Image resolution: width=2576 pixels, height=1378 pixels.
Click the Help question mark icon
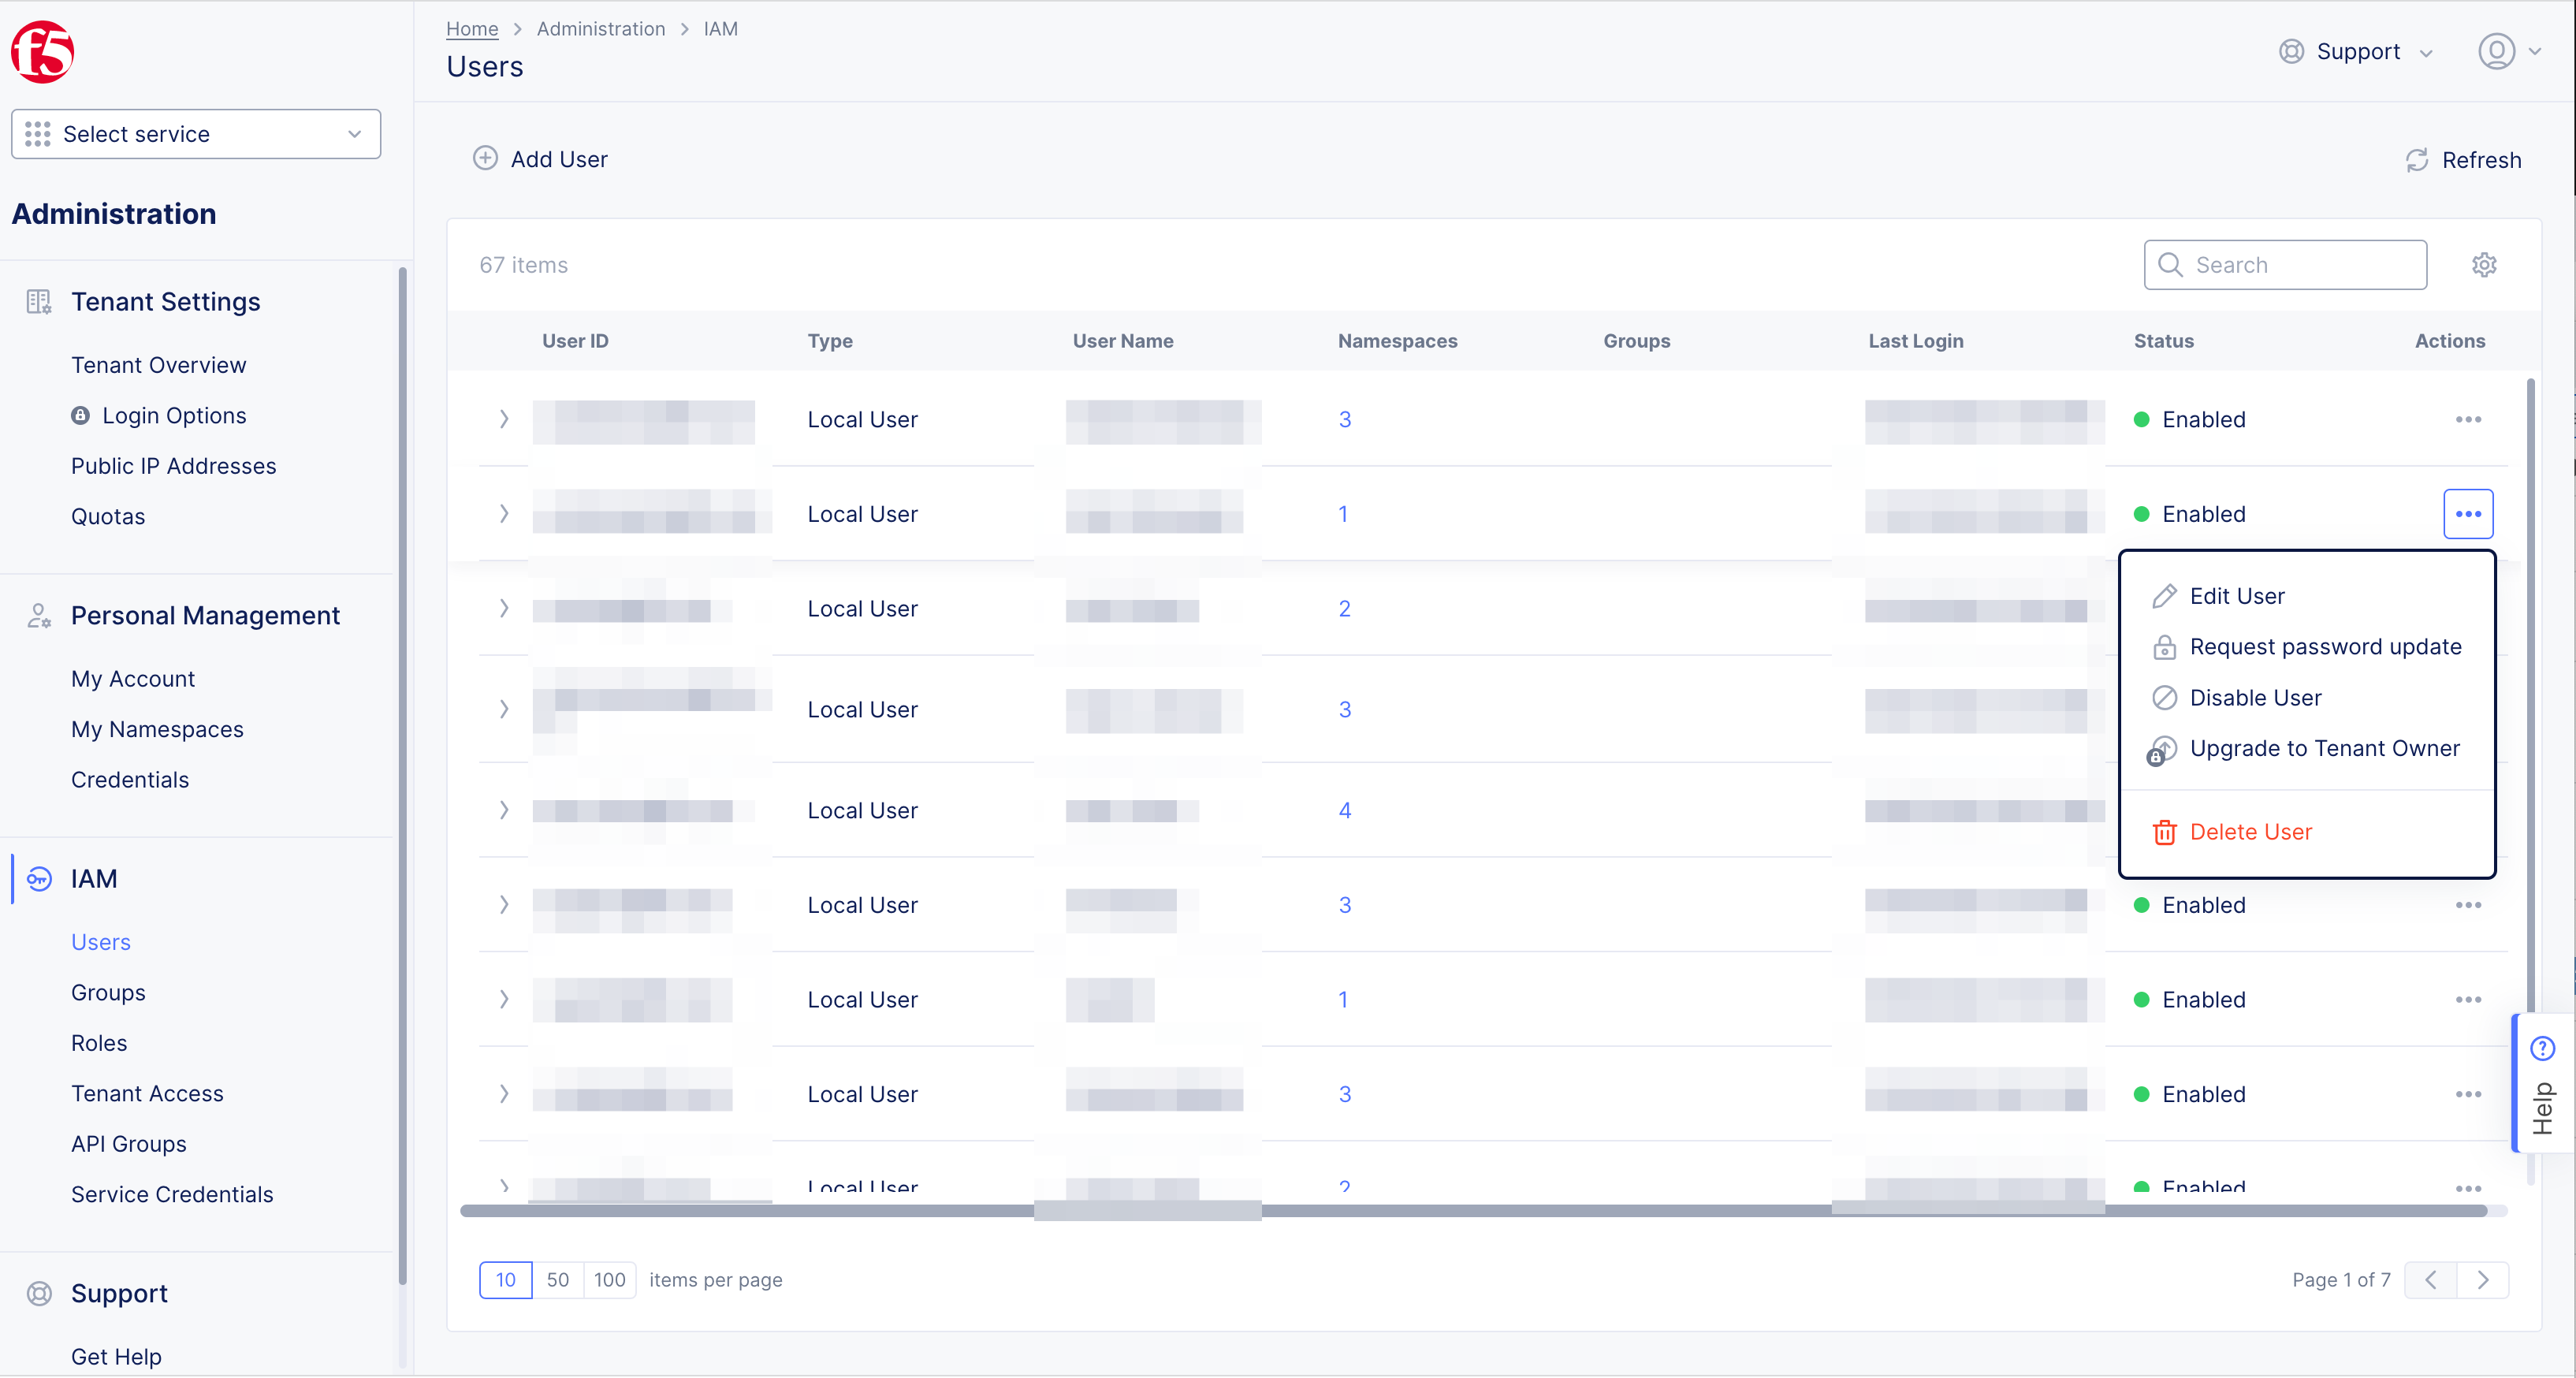[2542, 1048]
